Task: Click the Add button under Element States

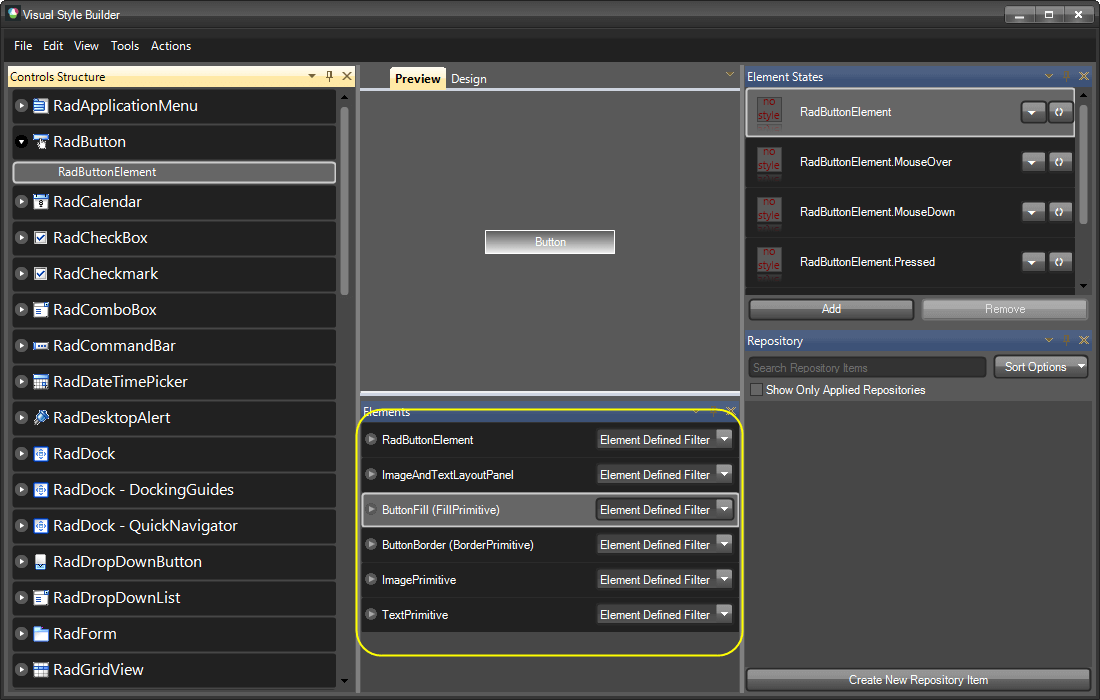Action: click(x=830, y=309)
